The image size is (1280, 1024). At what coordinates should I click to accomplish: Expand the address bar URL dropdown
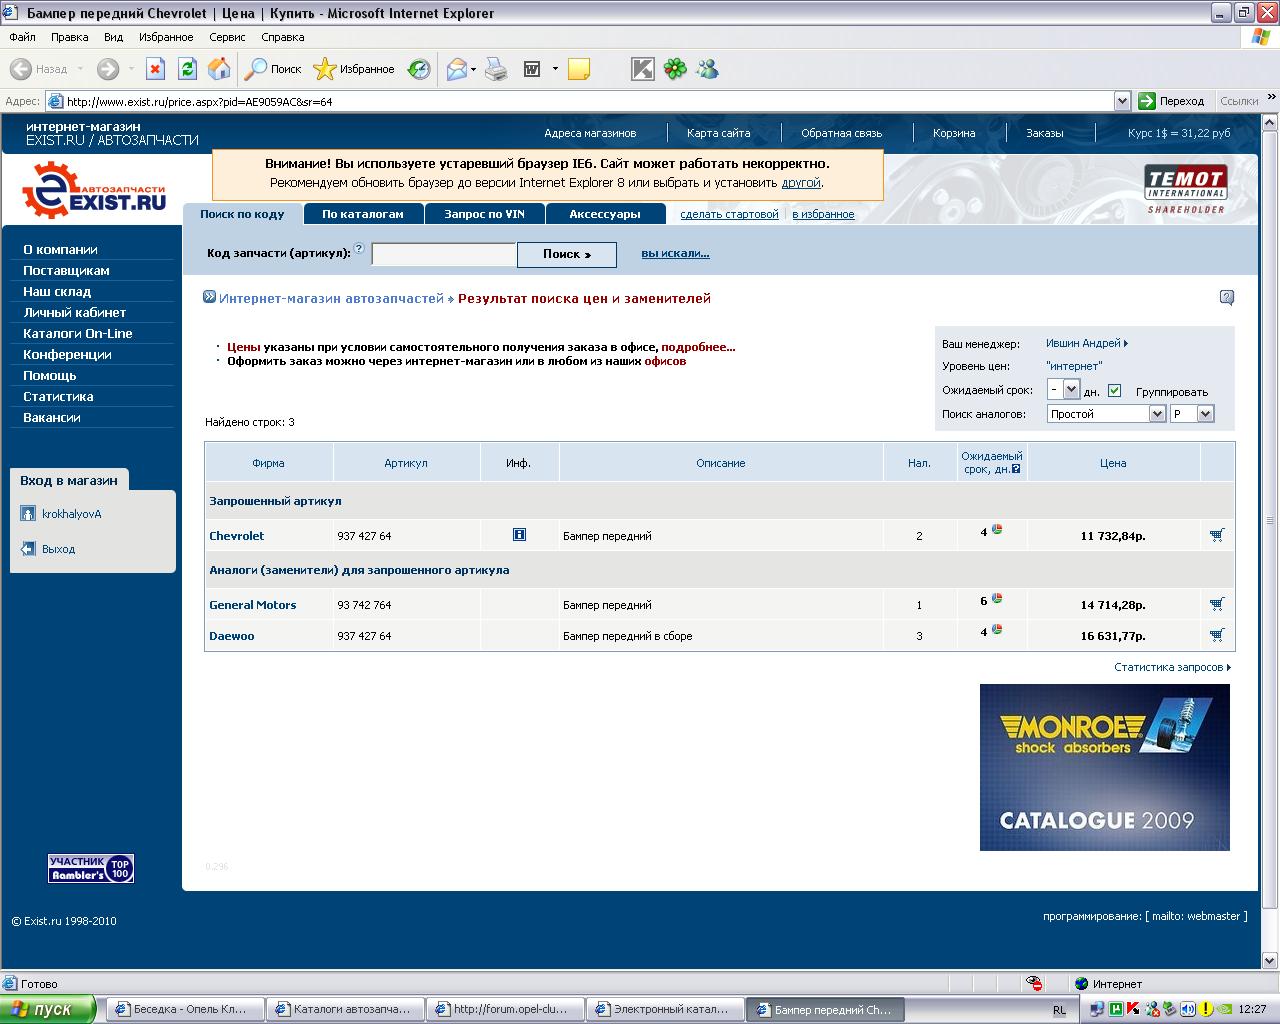tap(1122, 101)
